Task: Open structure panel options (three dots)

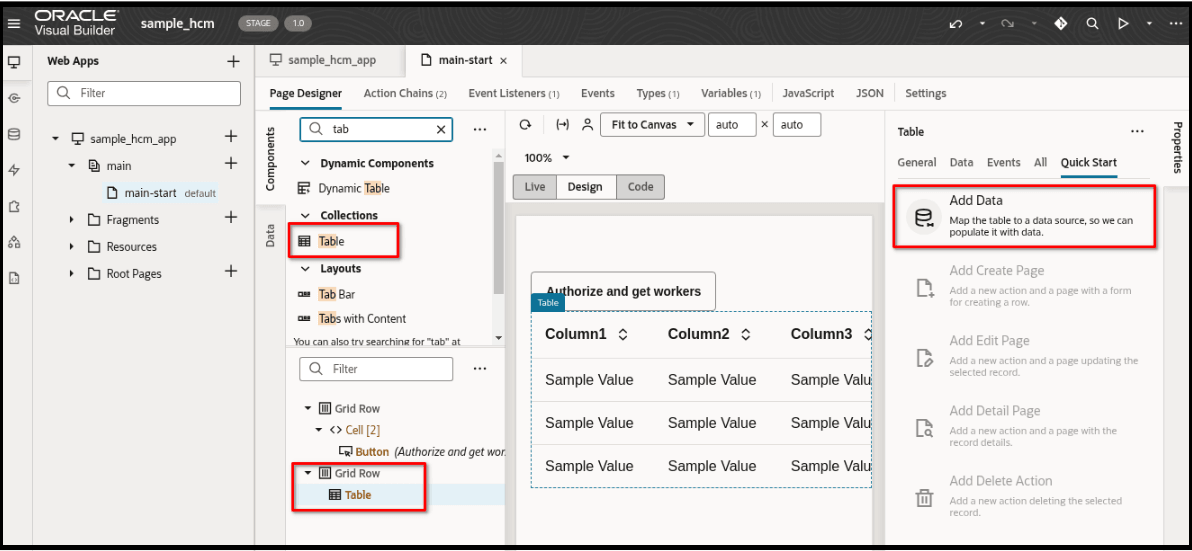Action: coord(480,369)
